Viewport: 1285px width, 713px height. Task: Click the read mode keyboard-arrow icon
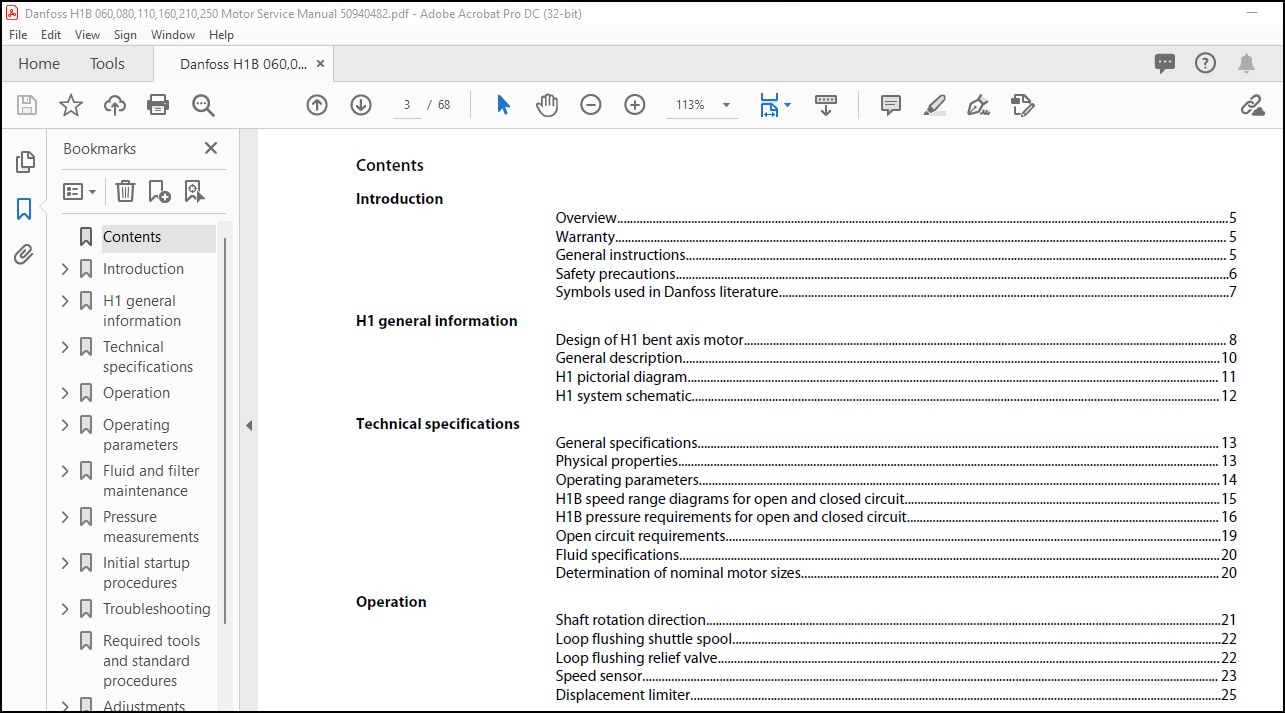pyautogui.click(x=826, y=105)
